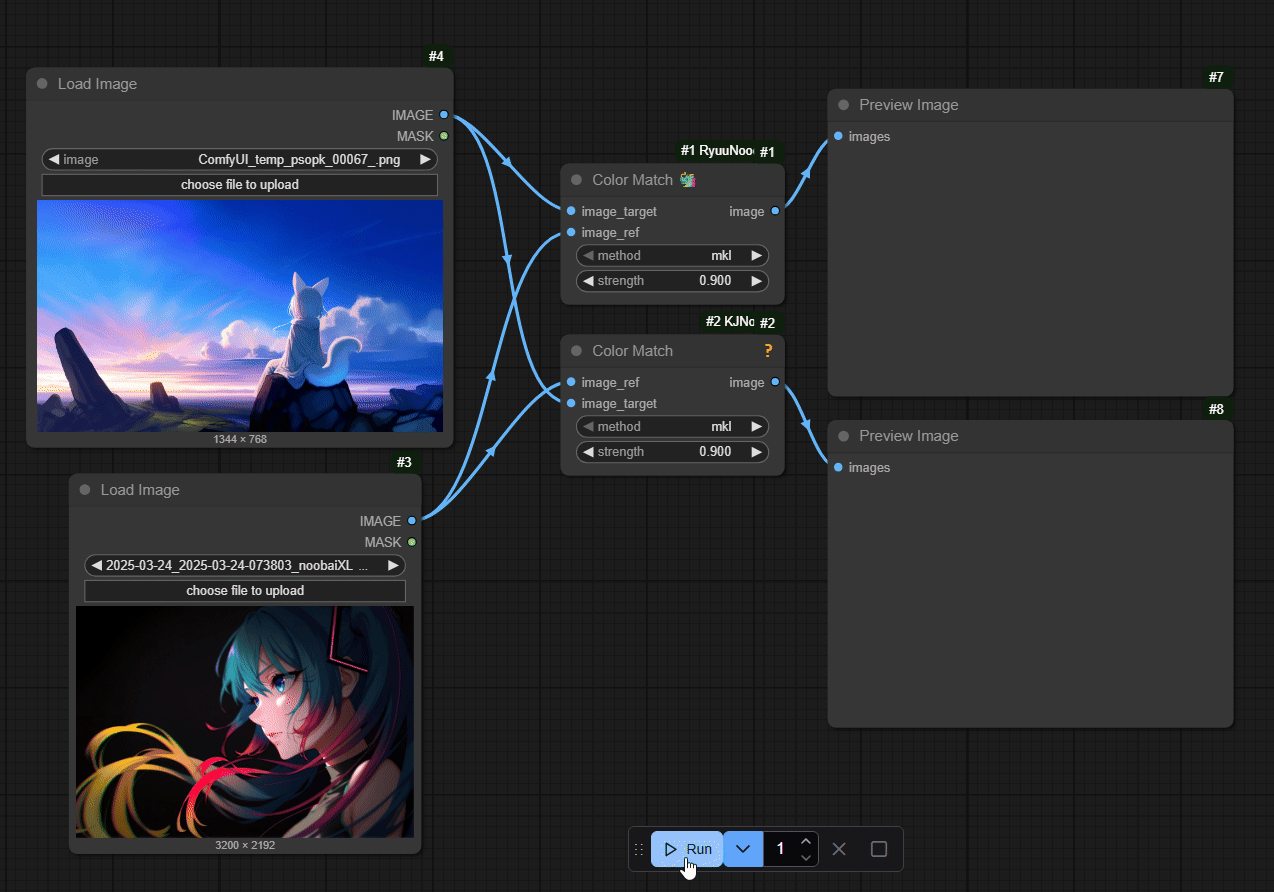Open method mkl dropdown in node #1
The height and width of the screenshot is (892, 1274).
(672, 255)
